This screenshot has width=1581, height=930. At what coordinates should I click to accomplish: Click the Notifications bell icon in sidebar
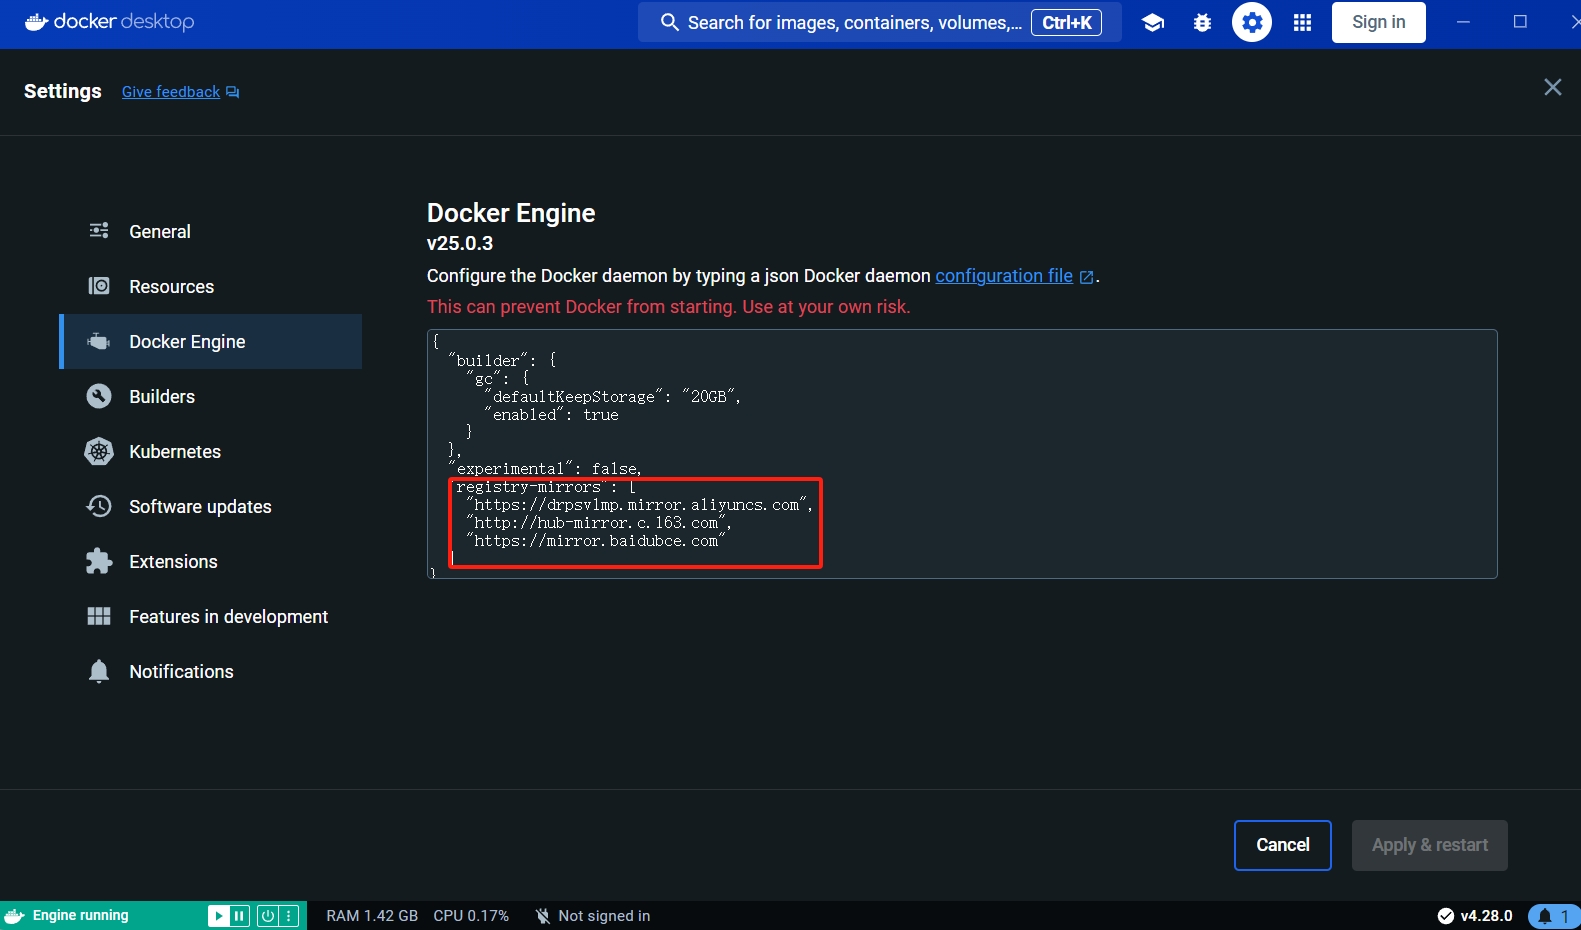pyautogui.click(x=99, y=671)
